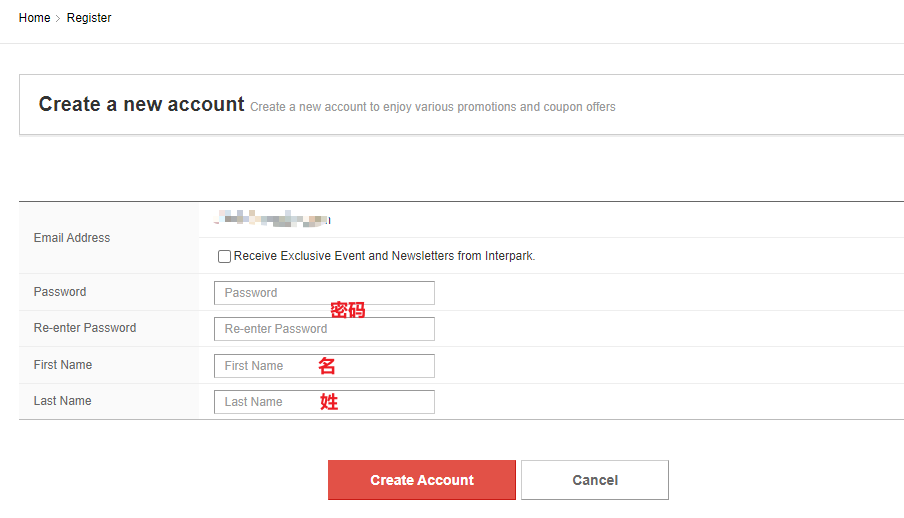904x518 pixels.
Task: Focus the Password input field
Action: click(324, 293)
